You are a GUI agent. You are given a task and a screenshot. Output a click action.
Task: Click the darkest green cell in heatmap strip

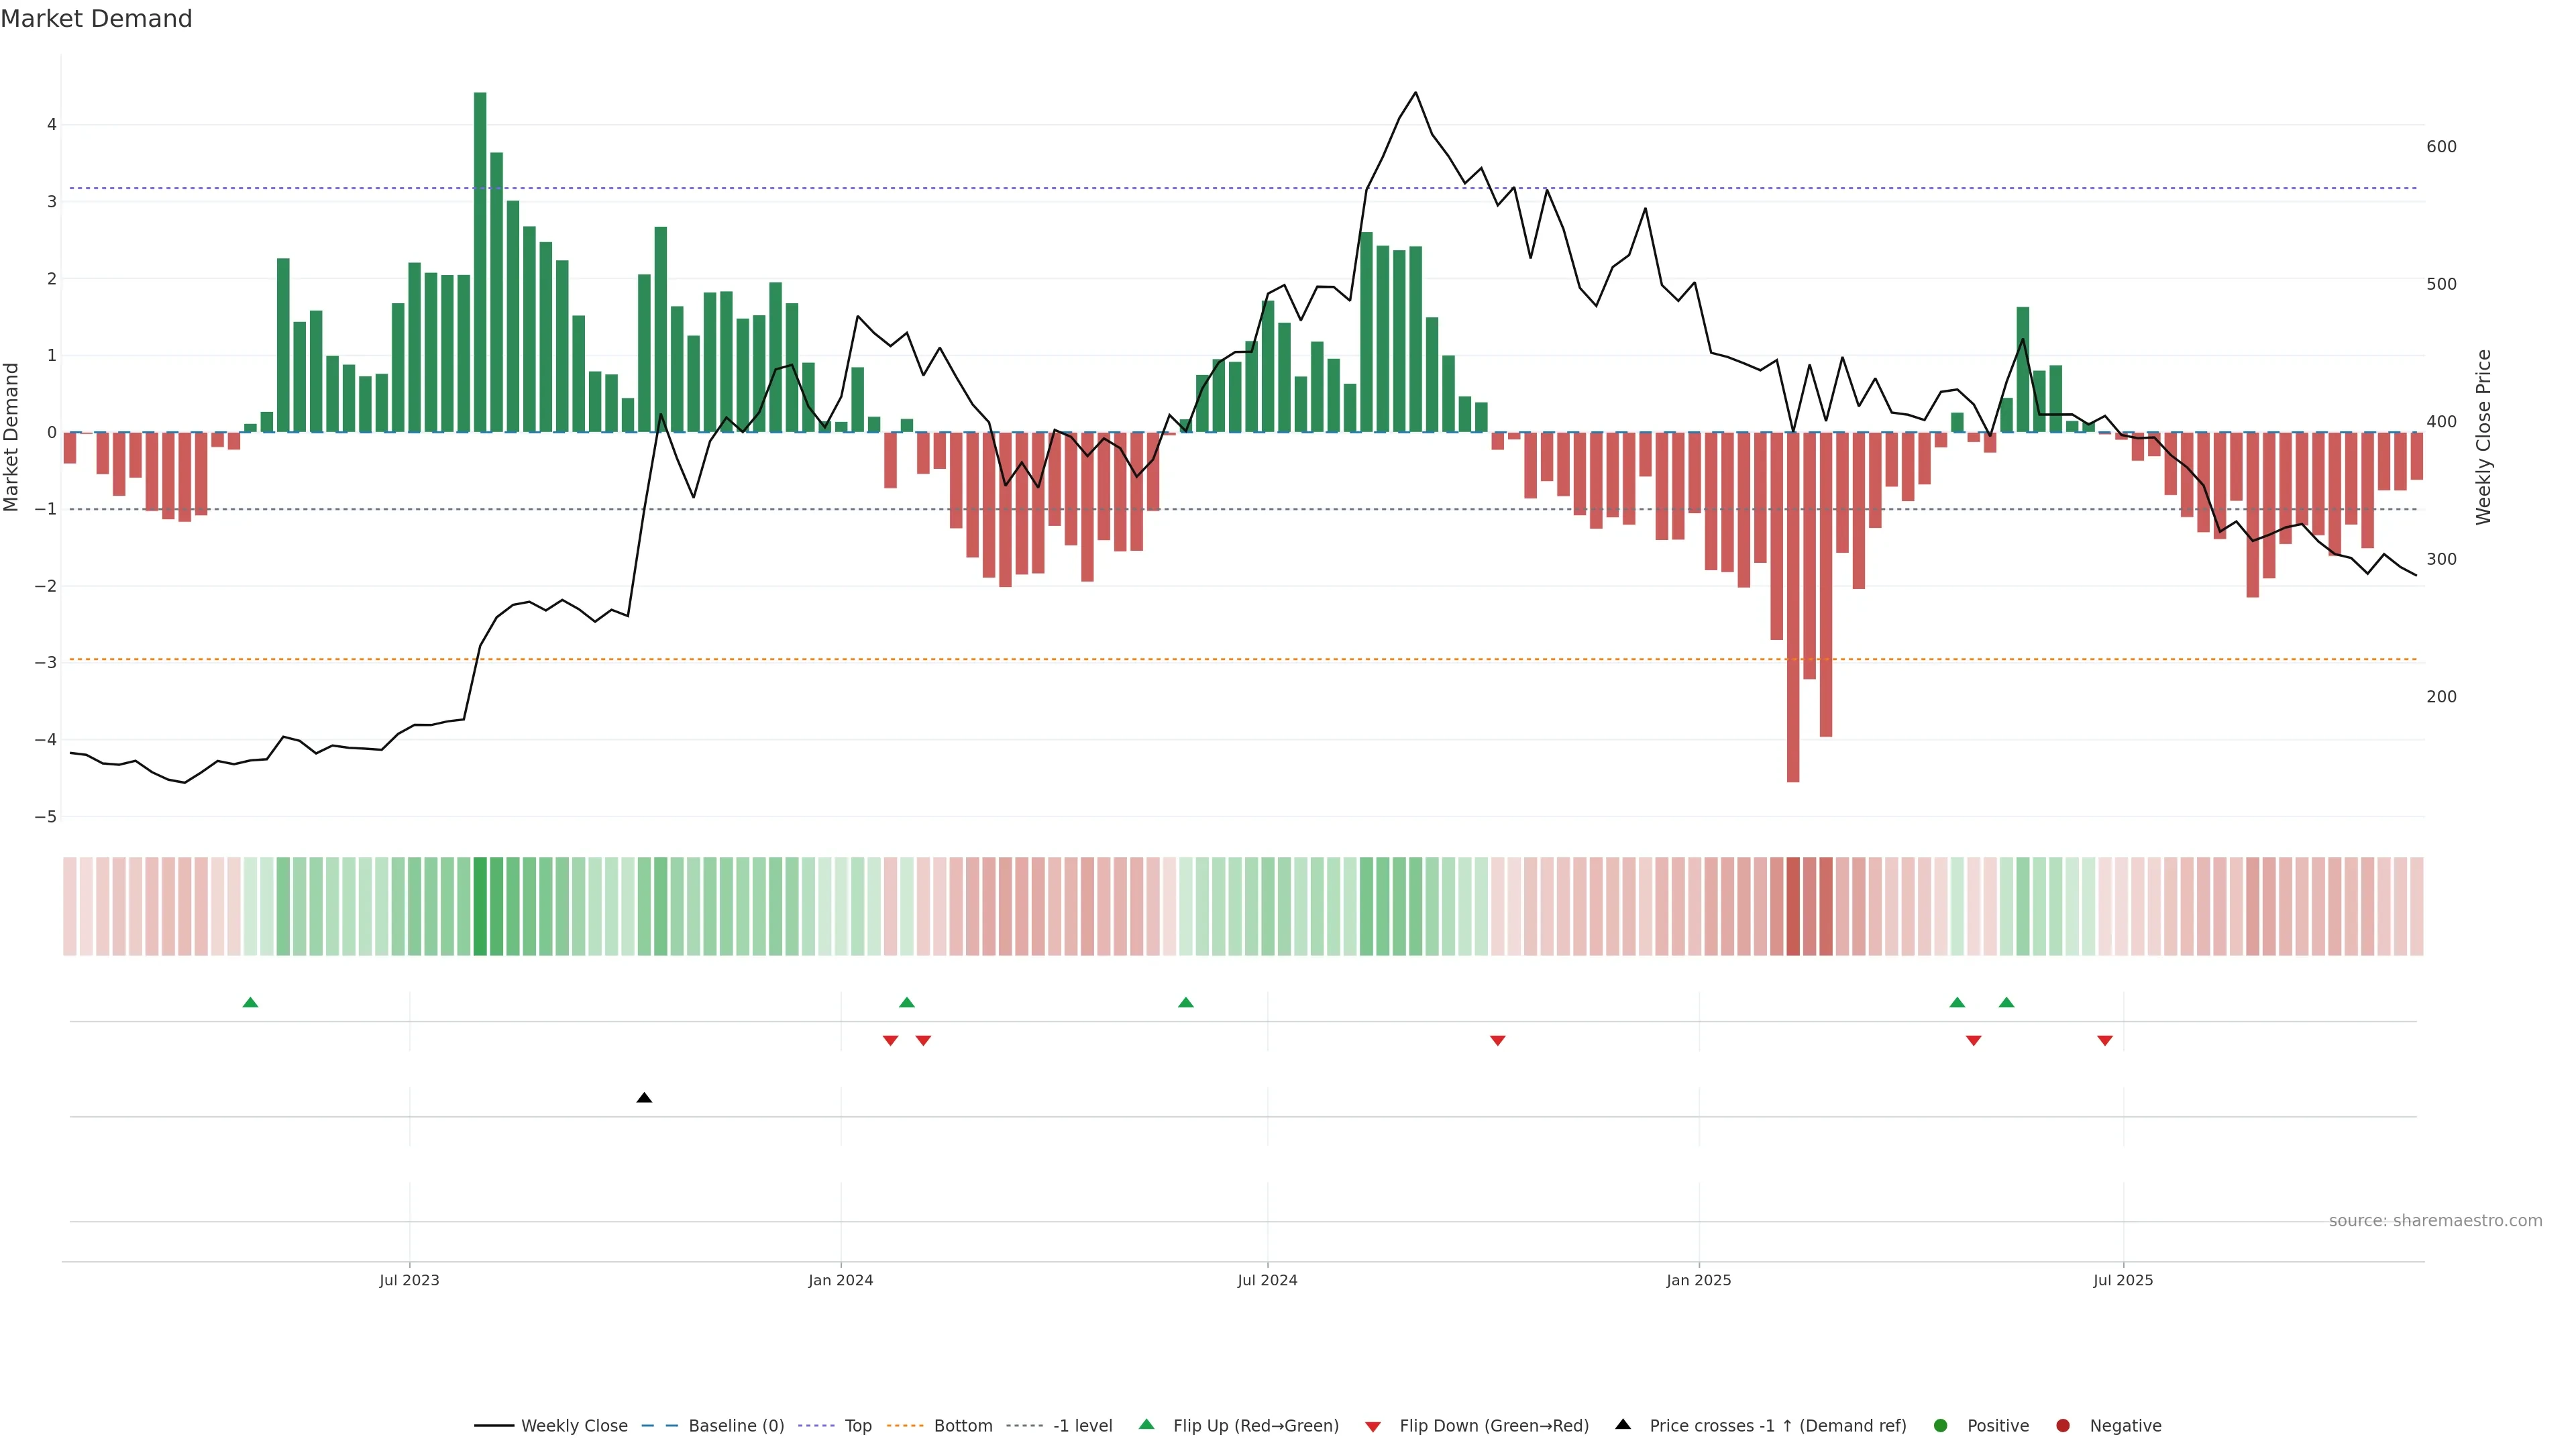480,906
